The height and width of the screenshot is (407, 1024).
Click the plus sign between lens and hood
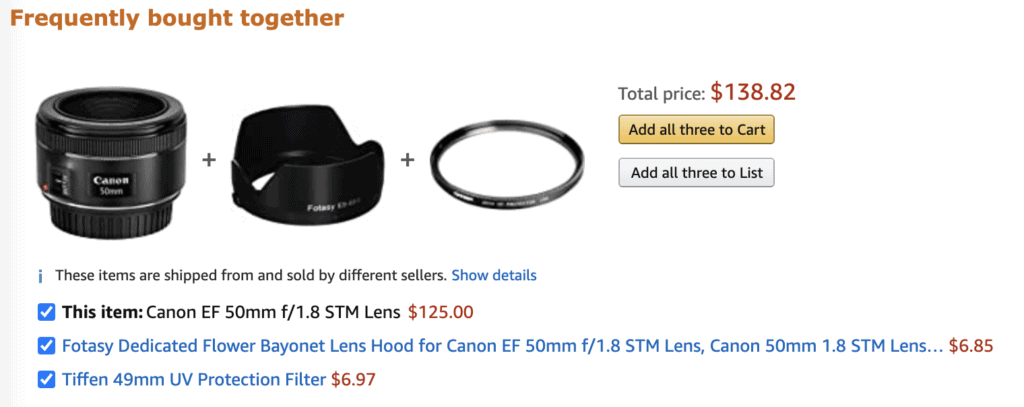(x=209, y=160)
